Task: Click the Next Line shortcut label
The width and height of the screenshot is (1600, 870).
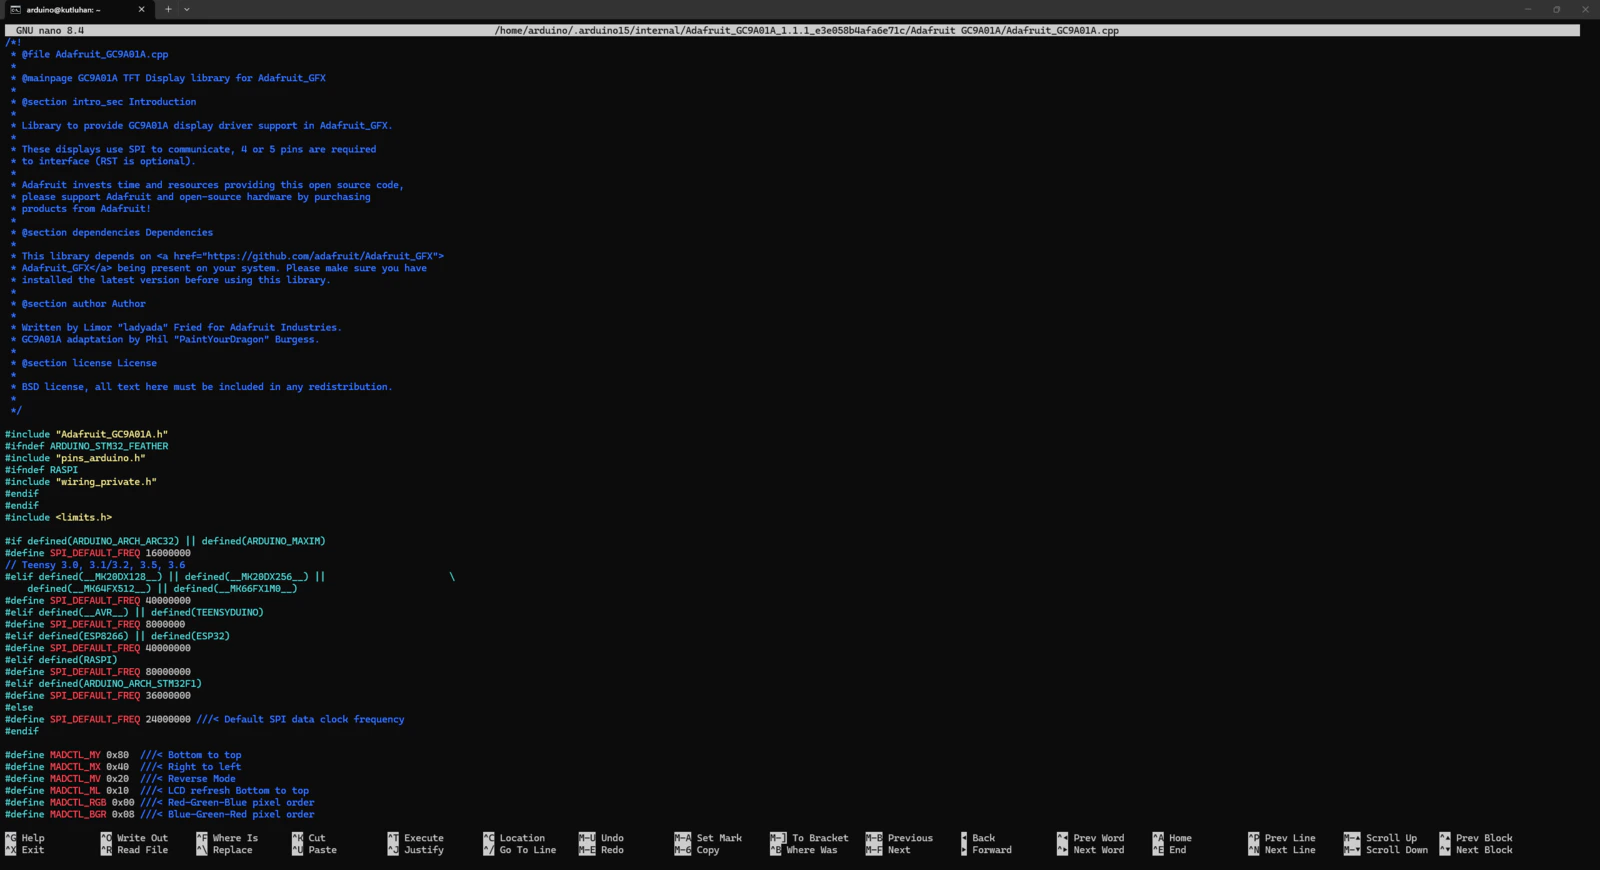Action: click(1290, 850)
